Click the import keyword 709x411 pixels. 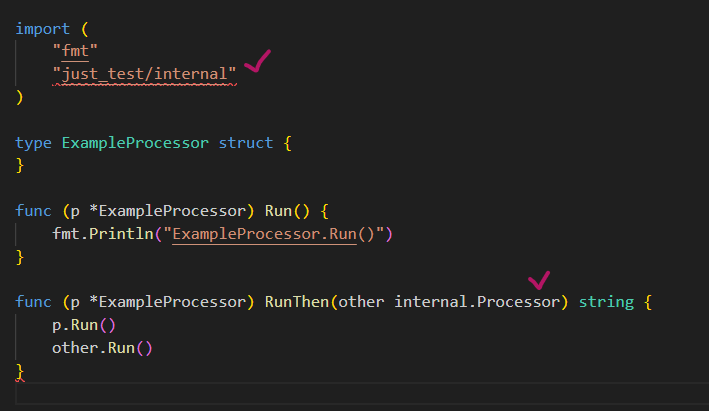(43, 28)
